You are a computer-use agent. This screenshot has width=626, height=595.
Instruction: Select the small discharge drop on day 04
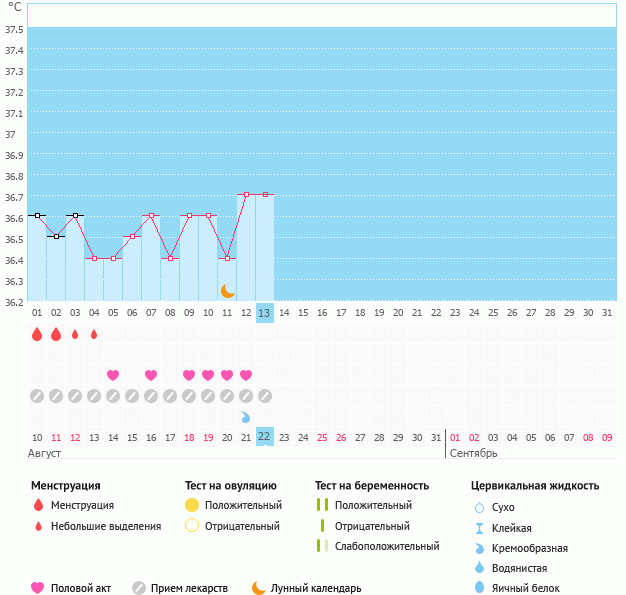(x=94, y=334)
